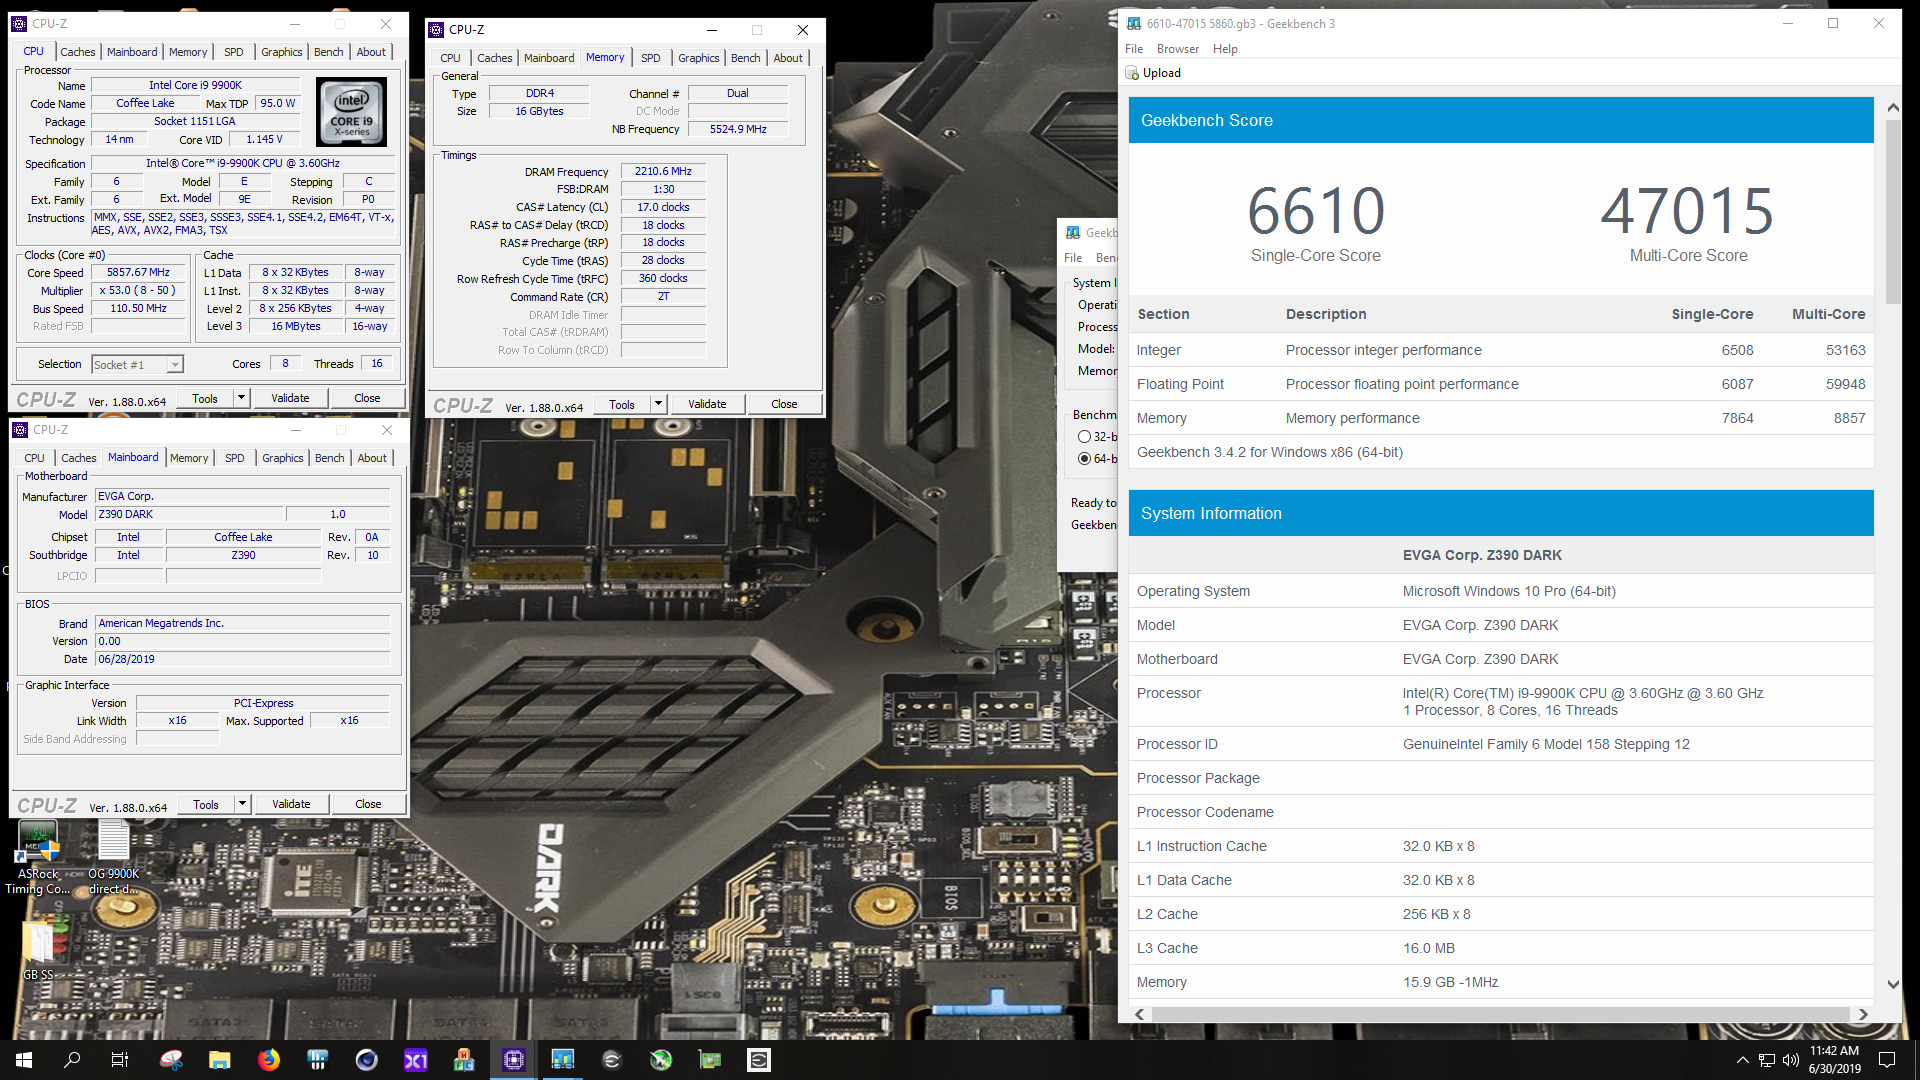The width and height of the screenshot is (1920, 1080).
Task: Open the Windows Start menu
Action: click(24, 1060)
